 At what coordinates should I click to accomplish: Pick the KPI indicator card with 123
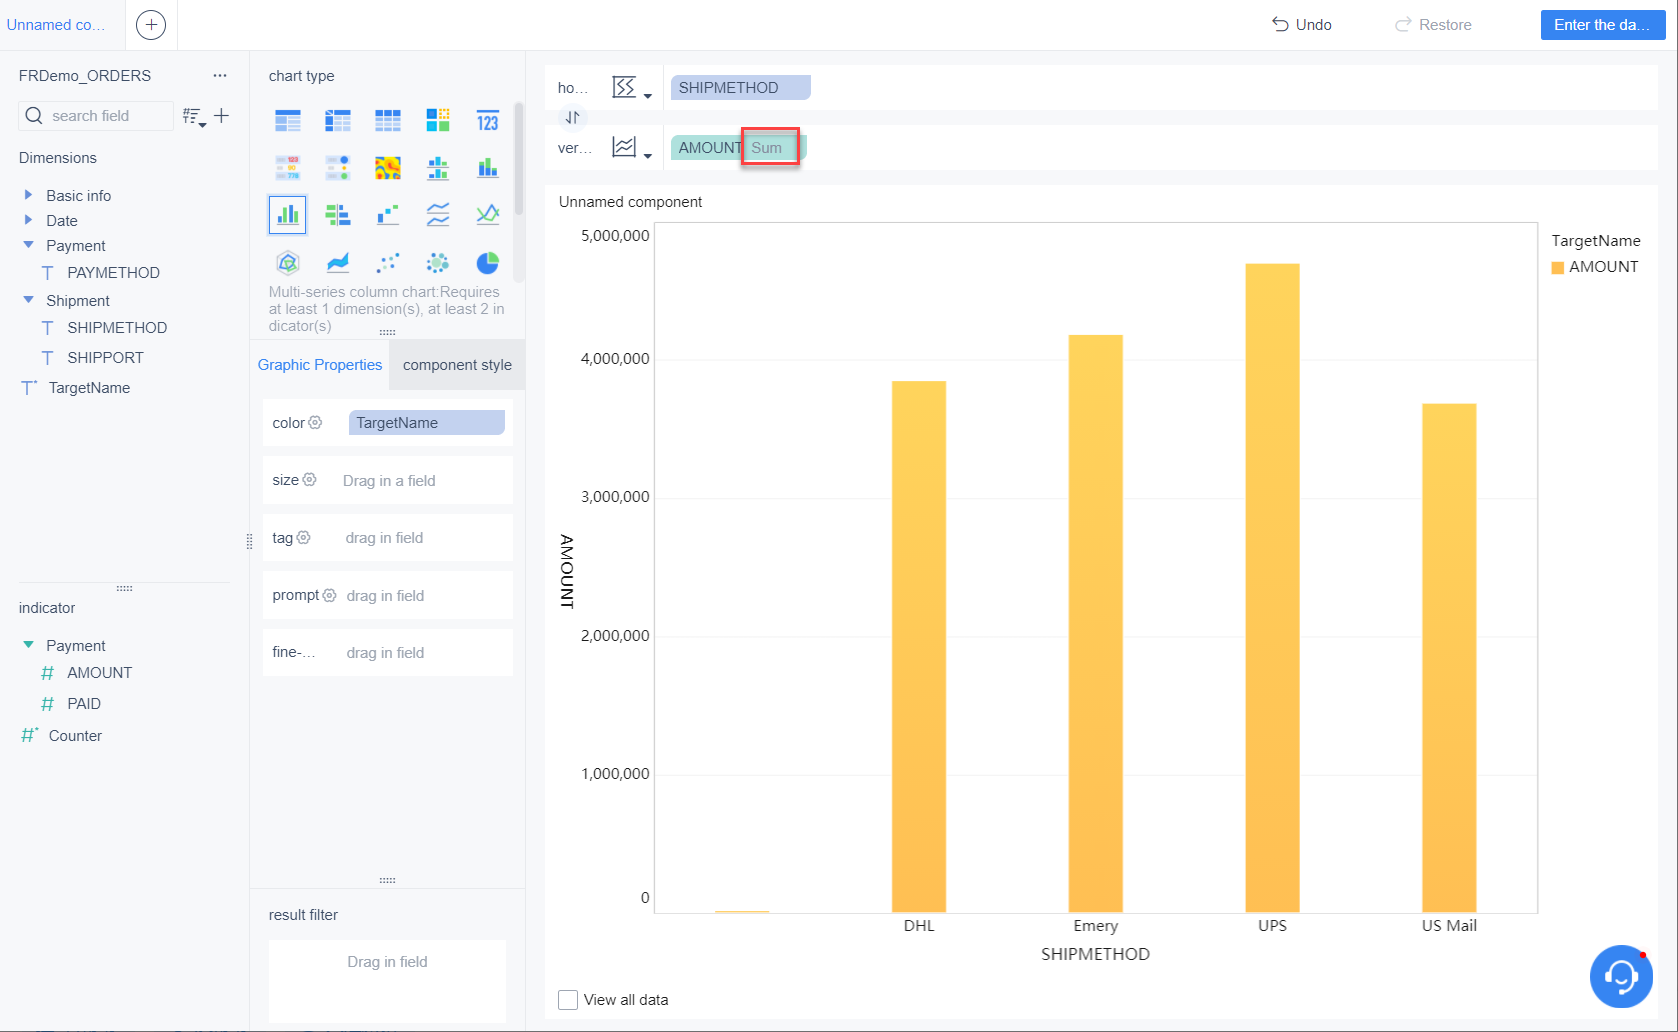click(x=488, y=122)
